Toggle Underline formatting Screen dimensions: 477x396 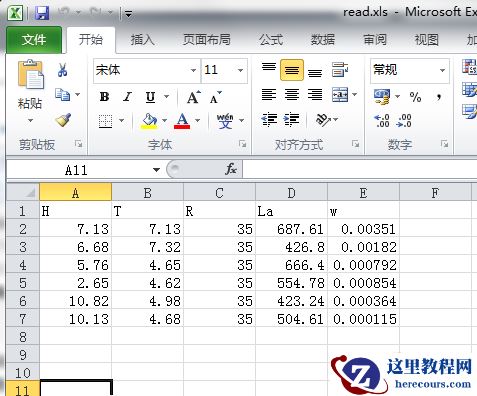[151, 97]
